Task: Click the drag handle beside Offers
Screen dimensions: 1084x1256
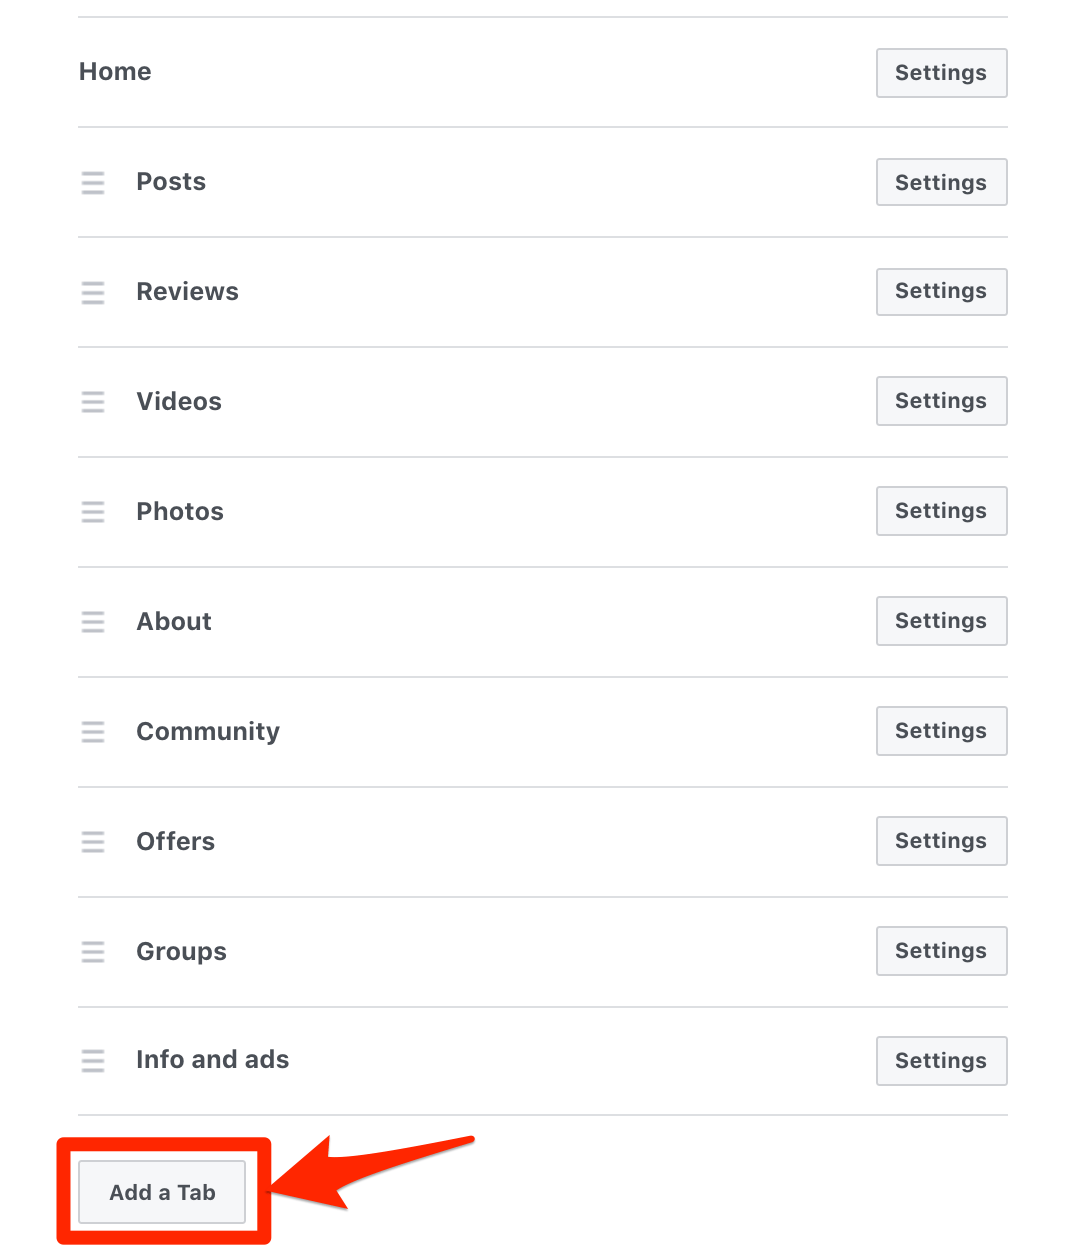Action: 93,842
